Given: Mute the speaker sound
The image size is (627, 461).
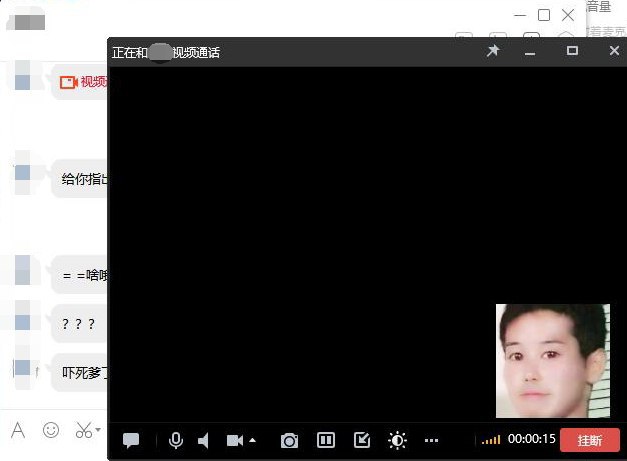Looking at the screenshot, I should 203,440.
